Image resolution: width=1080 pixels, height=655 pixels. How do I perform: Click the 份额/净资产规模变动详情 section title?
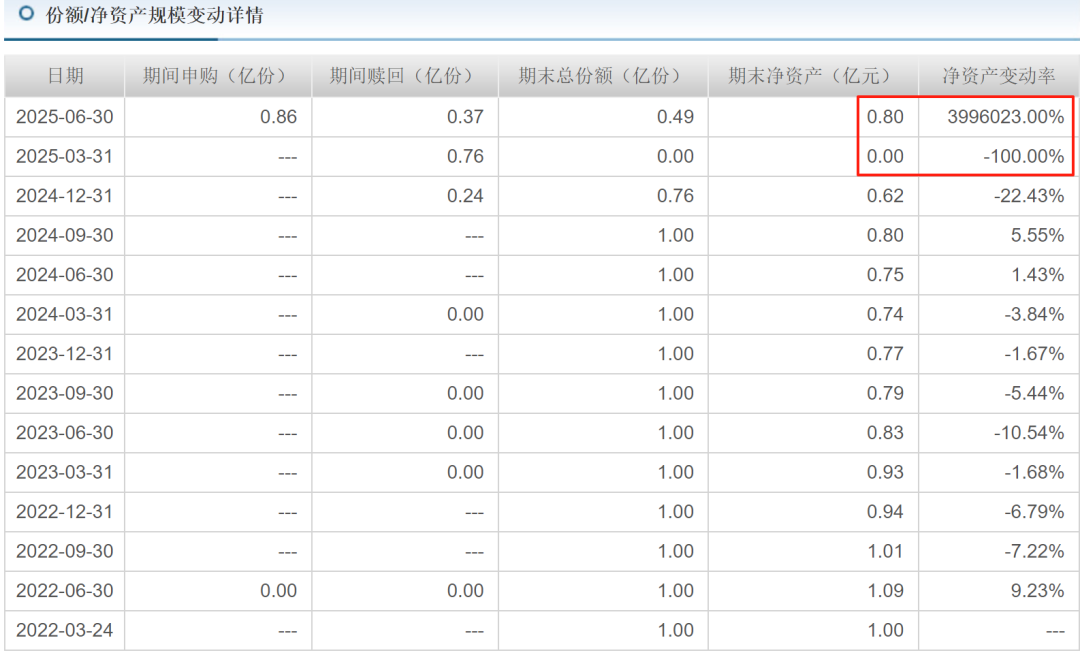(x=154, y=15)
